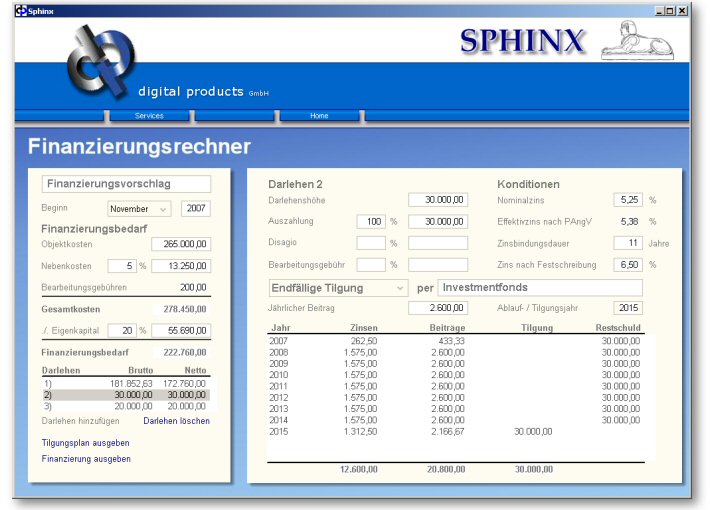Viewport: 710px width, 510px height.
Task: Click the Sphinx statue image
Action: pyautogui.click(x=637, y=40)
